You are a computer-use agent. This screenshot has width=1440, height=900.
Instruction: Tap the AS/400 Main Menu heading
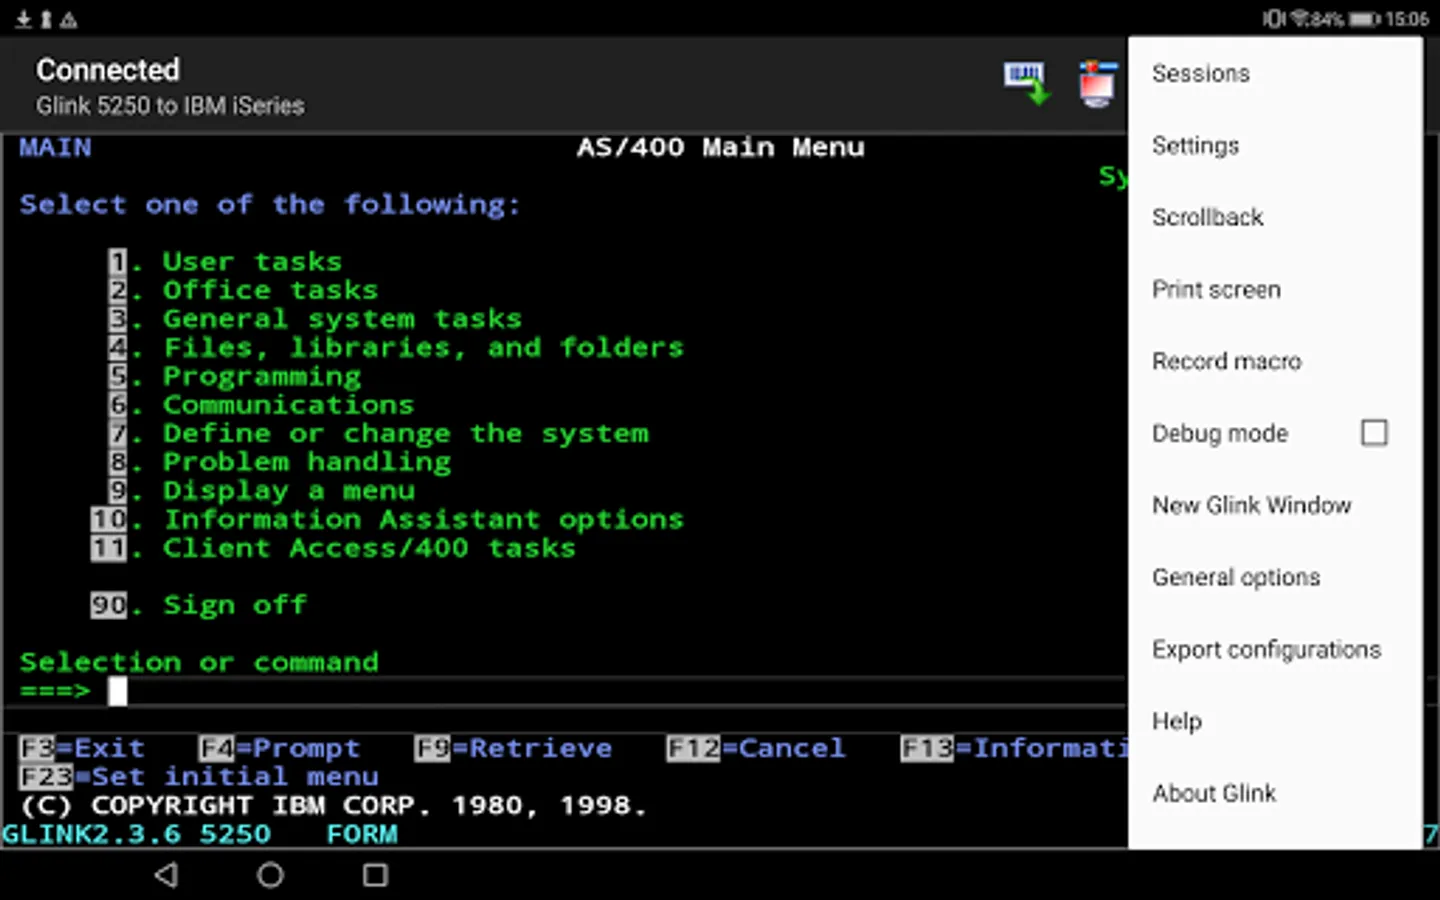[x=721, y=148]
